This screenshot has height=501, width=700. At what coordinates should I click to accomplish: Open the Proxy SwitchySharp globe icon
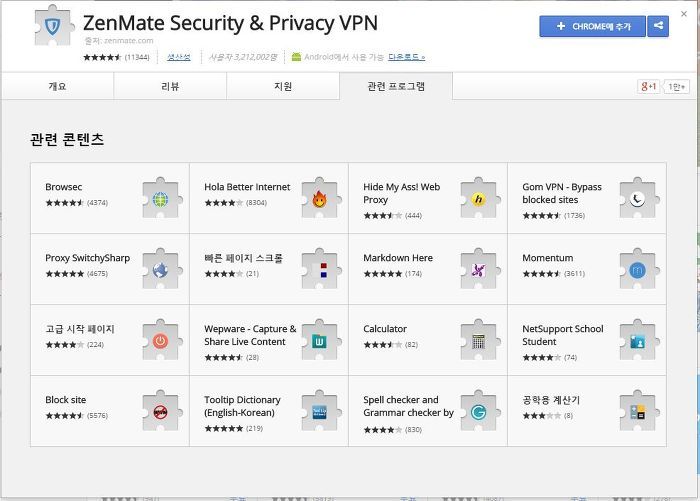[161, 270]
